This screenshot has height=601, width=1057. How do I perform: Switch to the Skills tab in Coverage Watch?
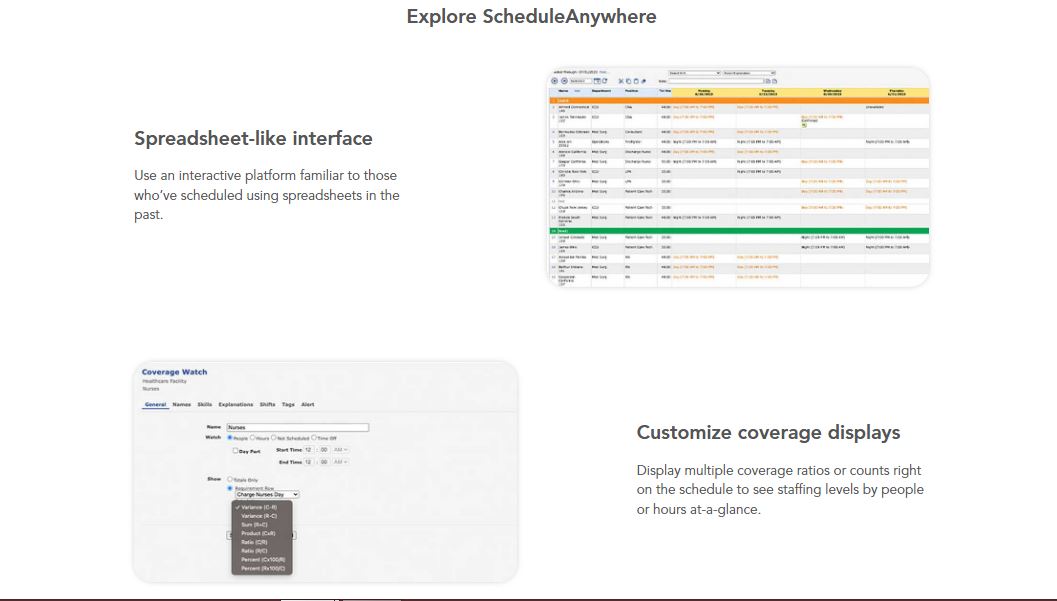pyautogui.click(x=204, y=405)
